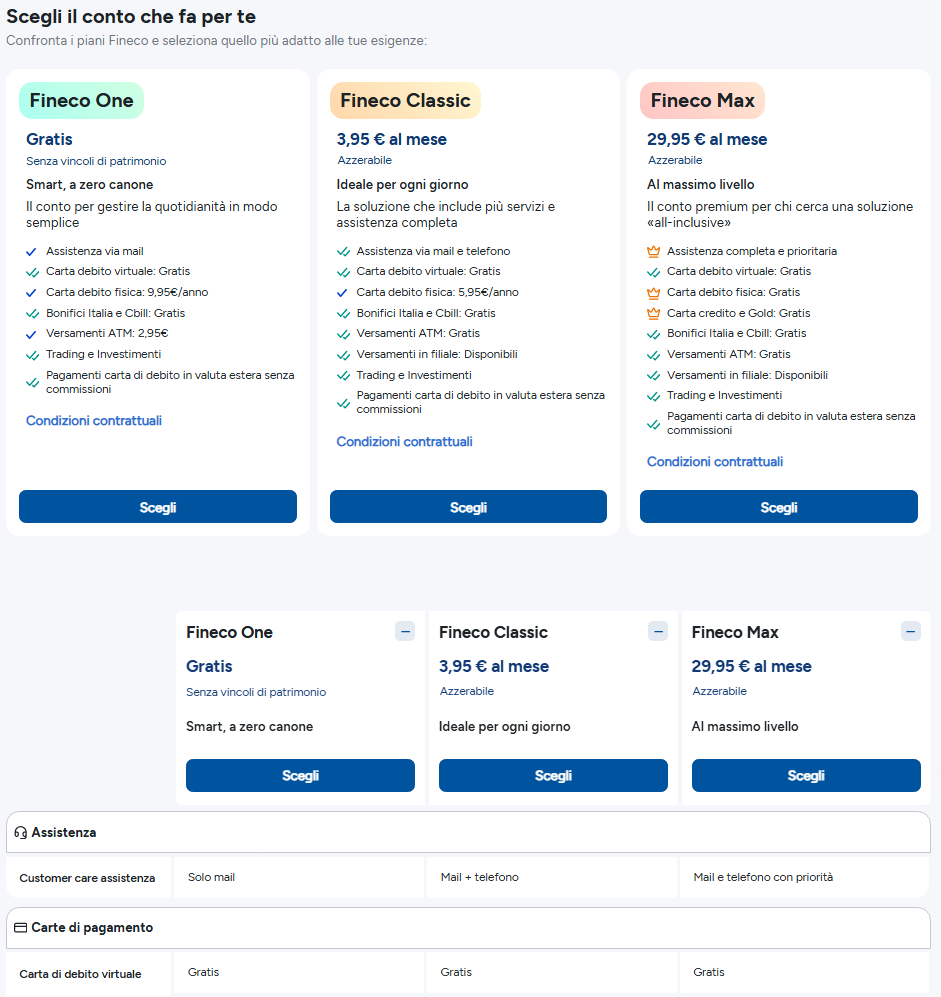Screen dimensions: 941x997
Task: Select the Fineco Max plan badge
Action: (702, 100)
